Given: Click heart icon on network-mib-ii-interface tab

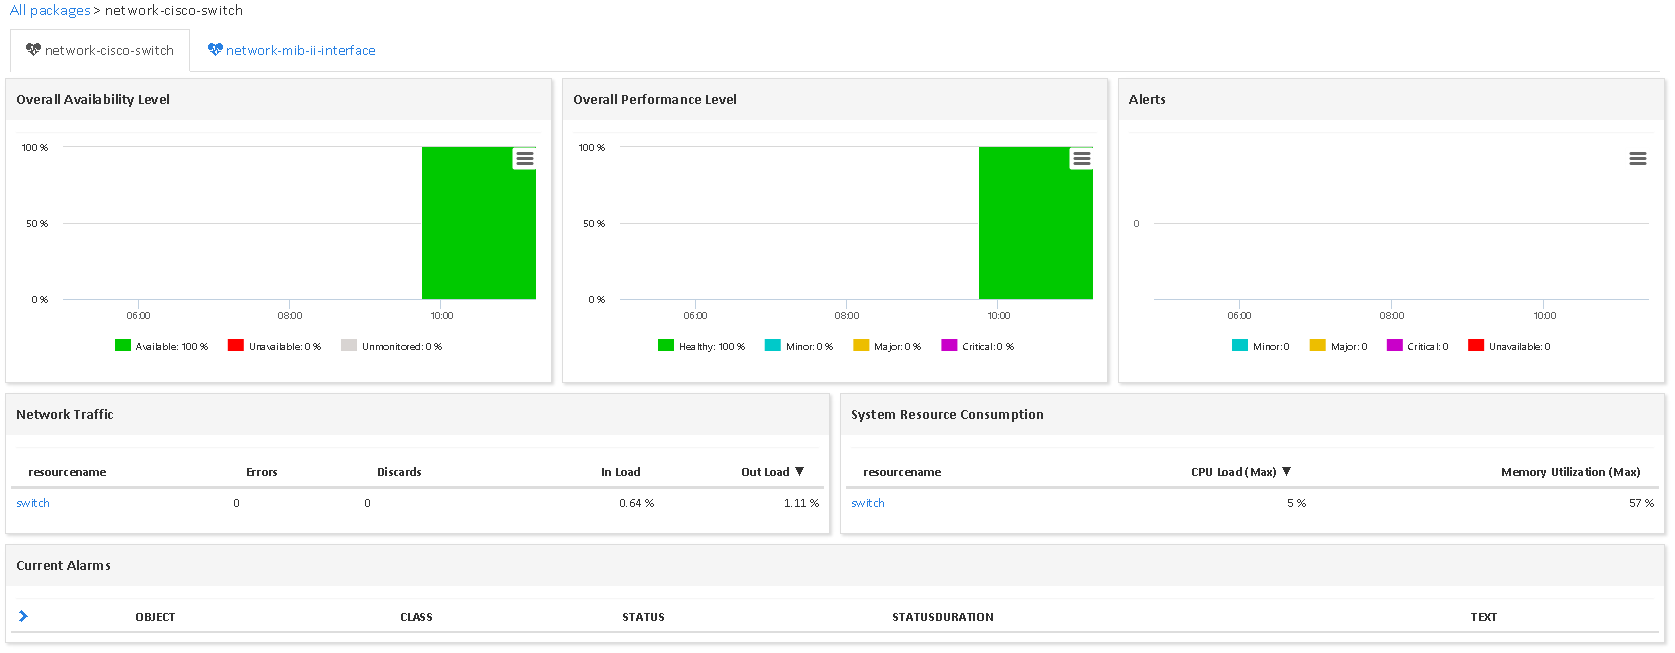Looking at the screenshot, I should (x=214, y=50).
